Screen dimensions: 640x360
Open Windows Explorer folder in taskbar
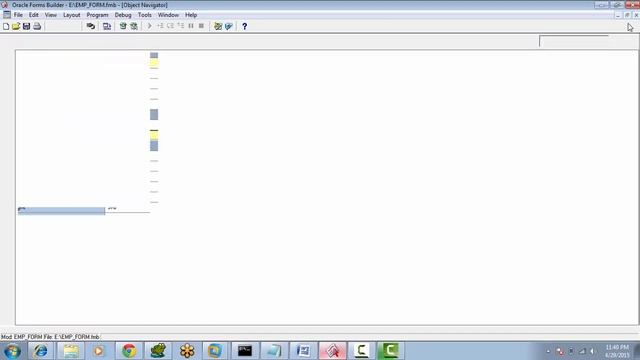pyautogui.click(x=70, y=351)
